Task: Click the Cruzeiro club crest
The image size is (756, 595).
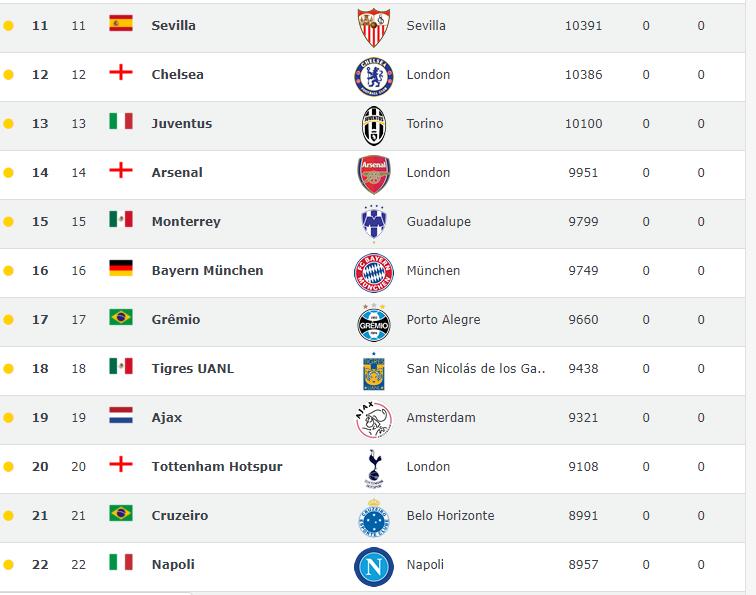Action: [x=374, y=518]
